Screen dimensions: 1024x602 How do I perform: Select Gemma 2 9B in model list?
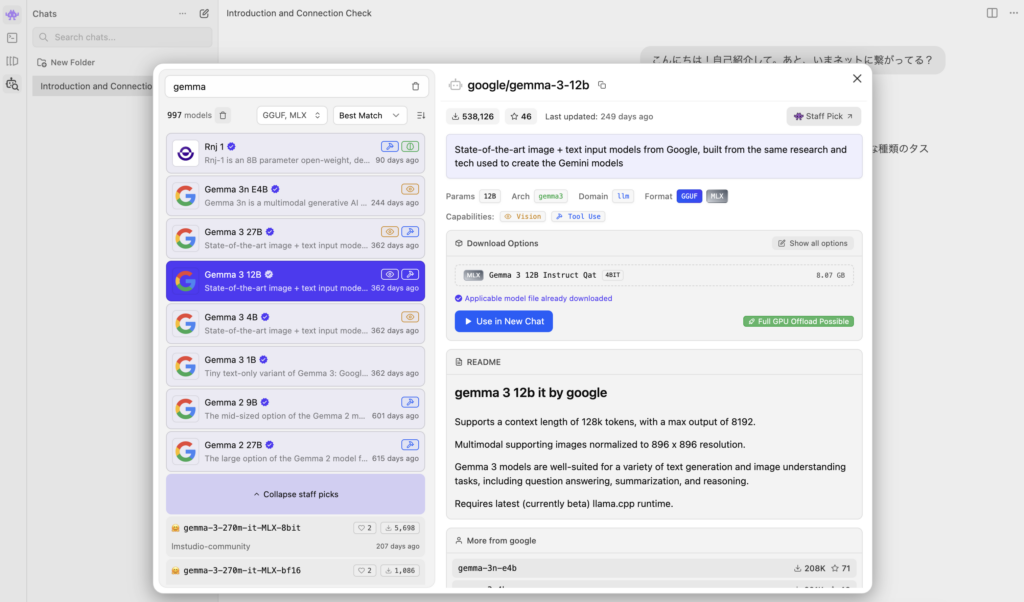pos(295,409)
